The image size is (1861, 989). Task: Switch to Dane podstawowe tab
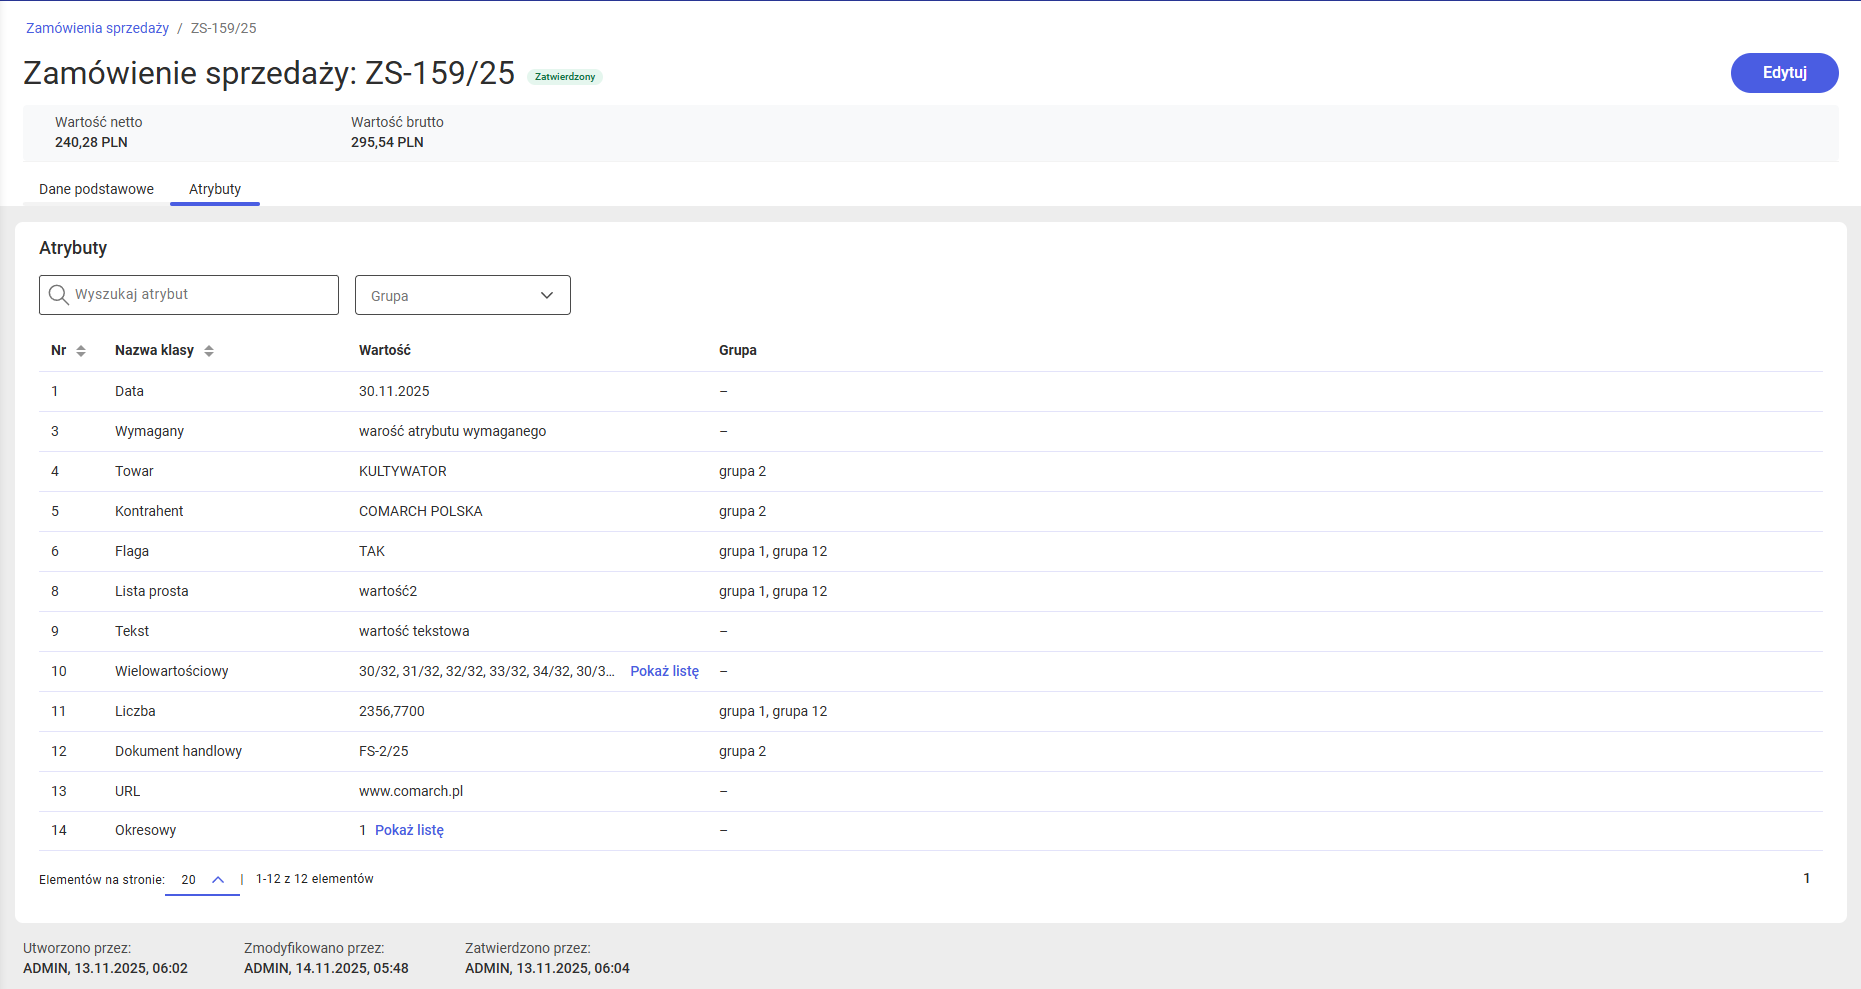click(96, 189)
